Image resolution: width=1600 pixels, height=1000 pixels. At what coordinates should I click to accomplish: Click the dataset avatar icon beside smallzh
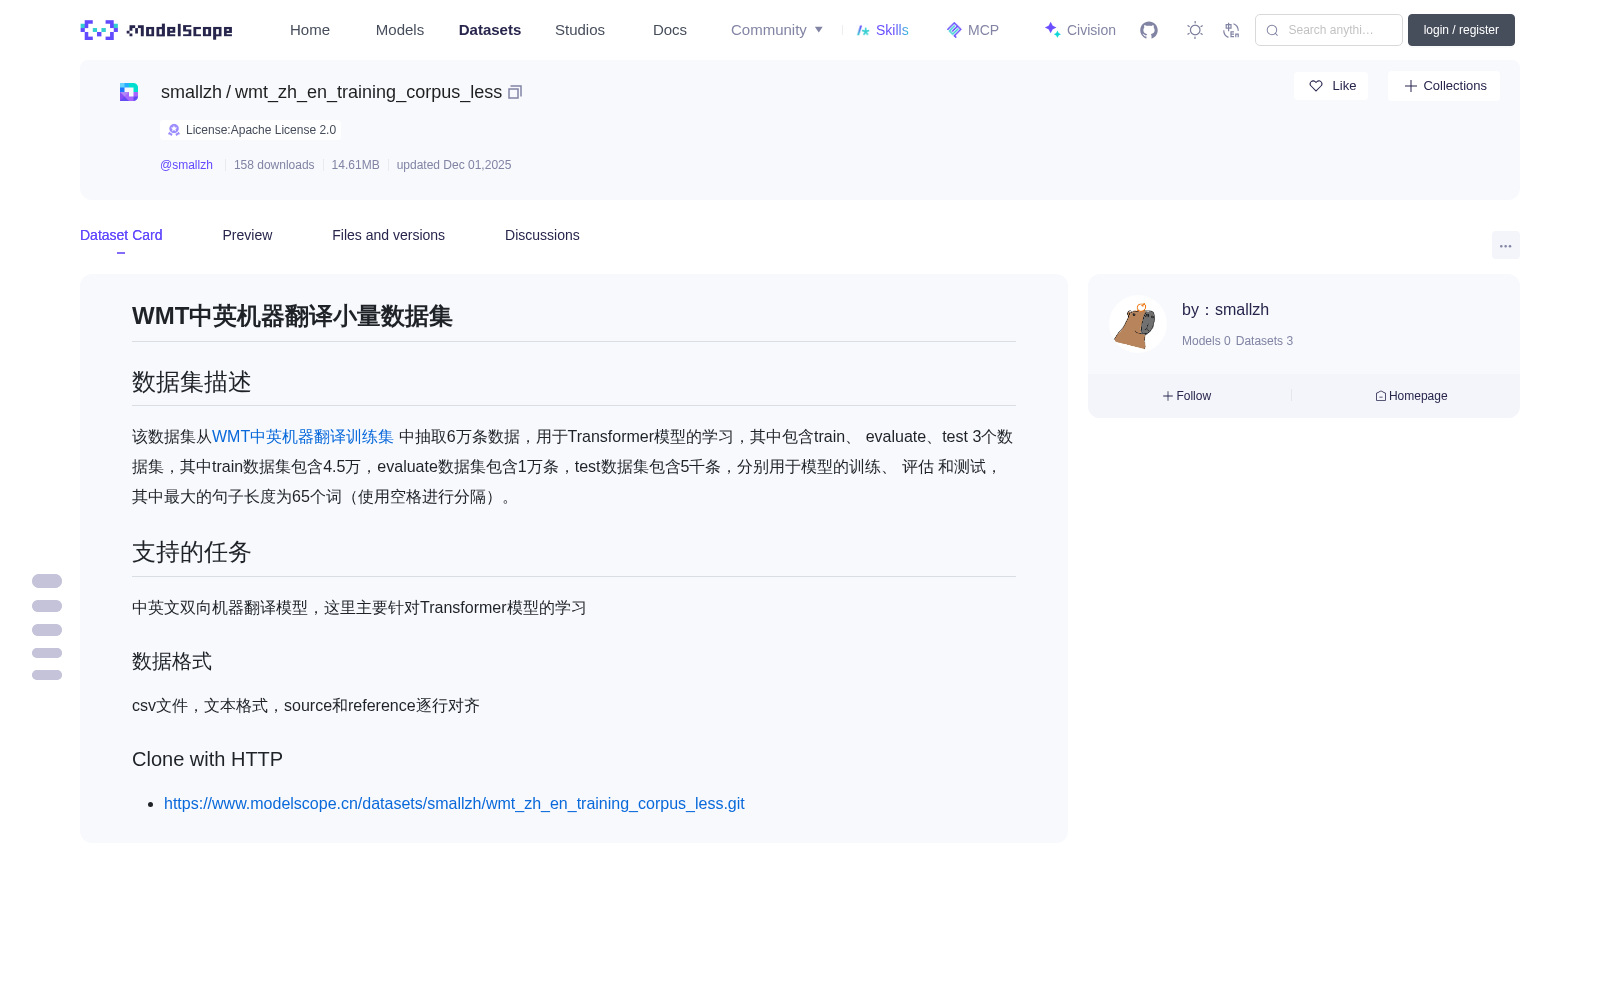coord(129,92)
